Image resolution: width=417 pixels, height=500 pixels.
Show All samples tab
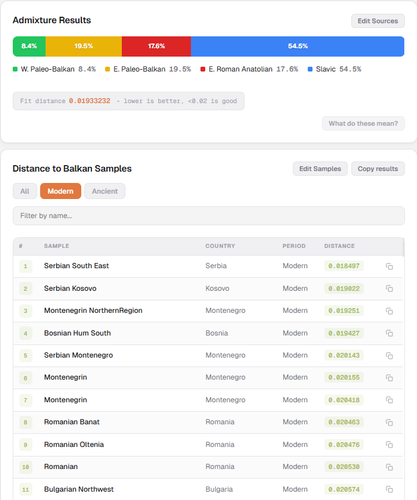point(25,191)
